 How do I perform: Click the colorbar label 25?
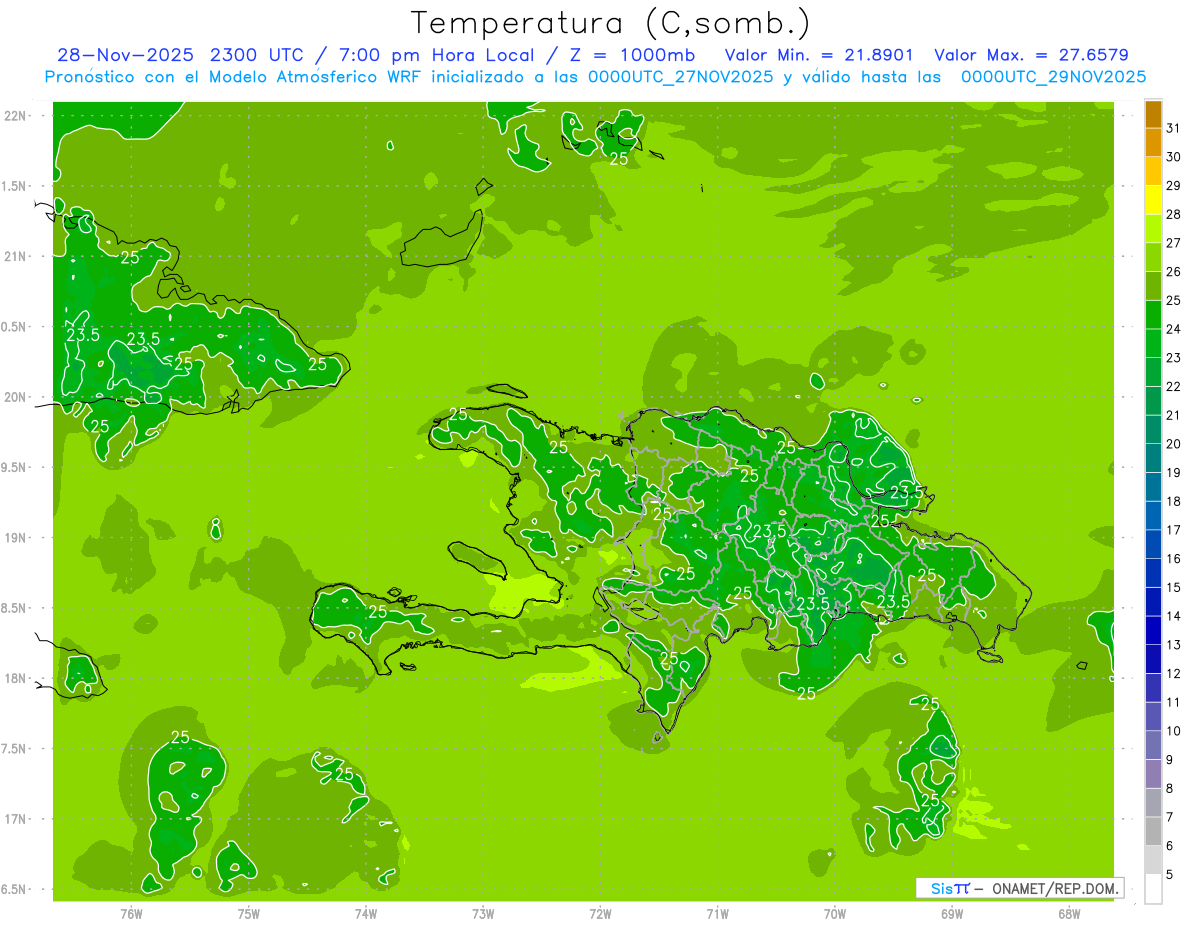[x=1173, y=300]
